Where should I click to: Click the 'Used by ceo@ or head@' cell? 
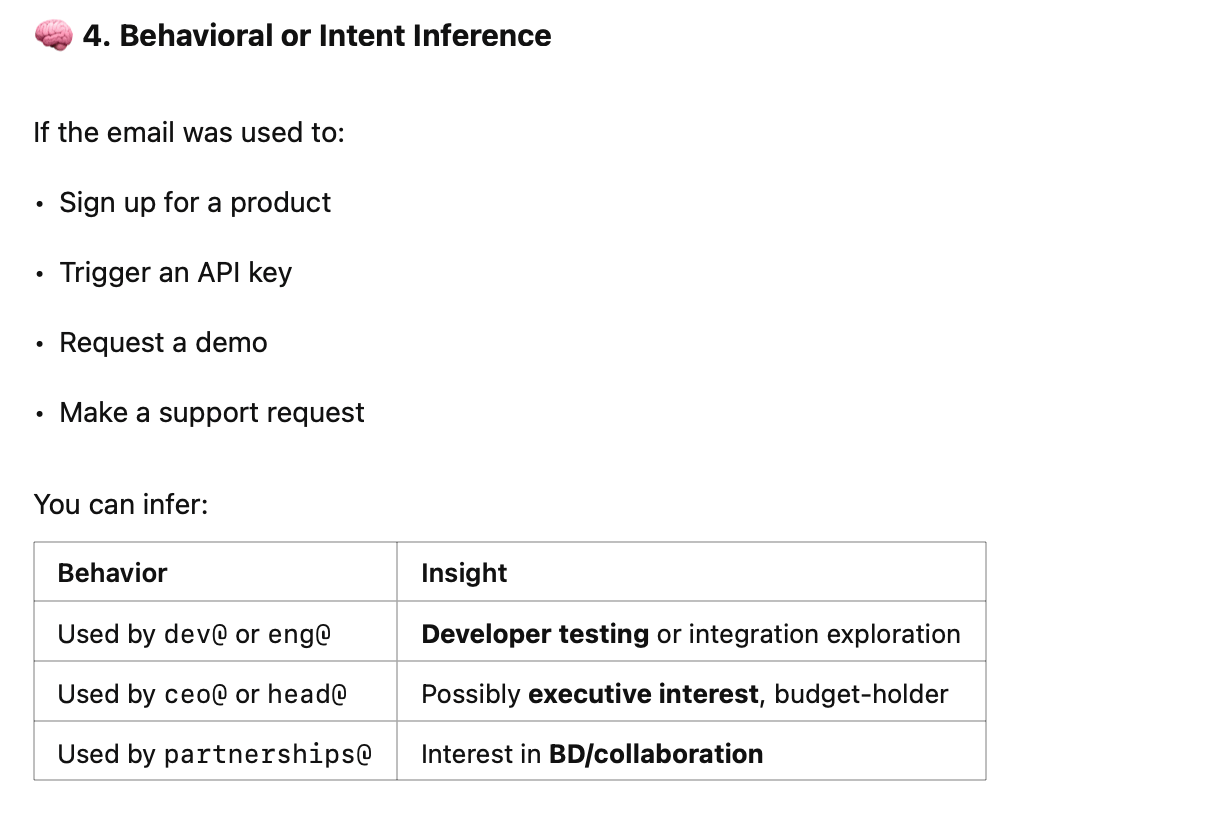(x=215, y=692)
